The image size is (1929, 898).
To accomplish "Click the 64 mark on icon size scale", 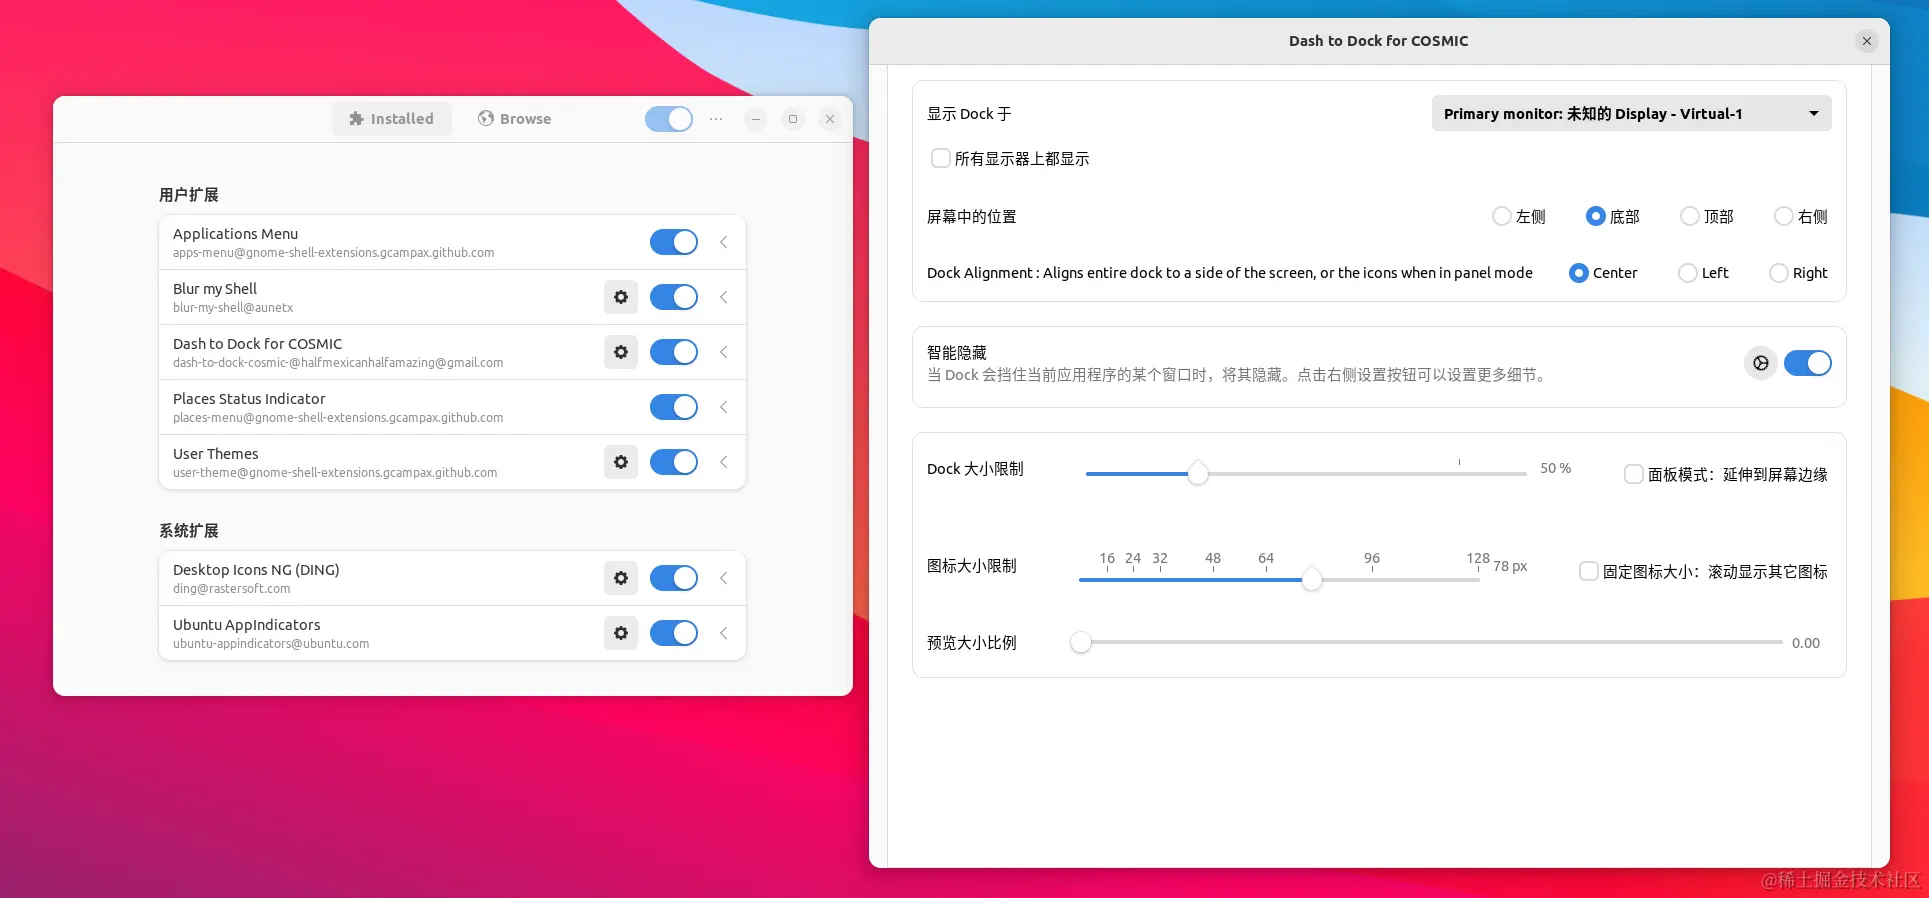I will pos(1266,558).
